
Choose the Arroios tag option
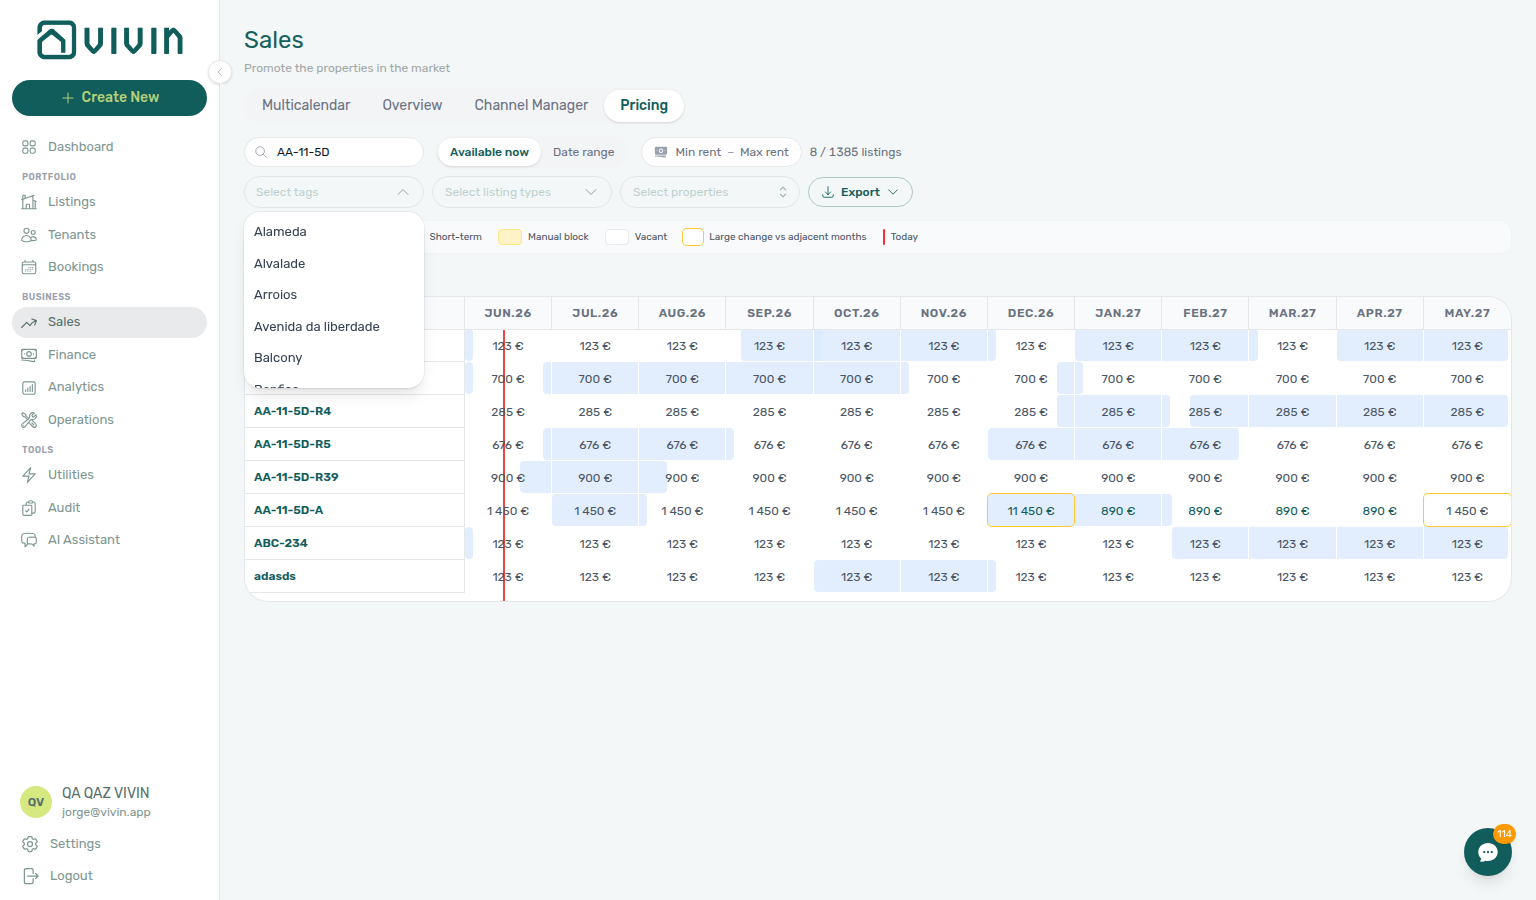point(334,295)
